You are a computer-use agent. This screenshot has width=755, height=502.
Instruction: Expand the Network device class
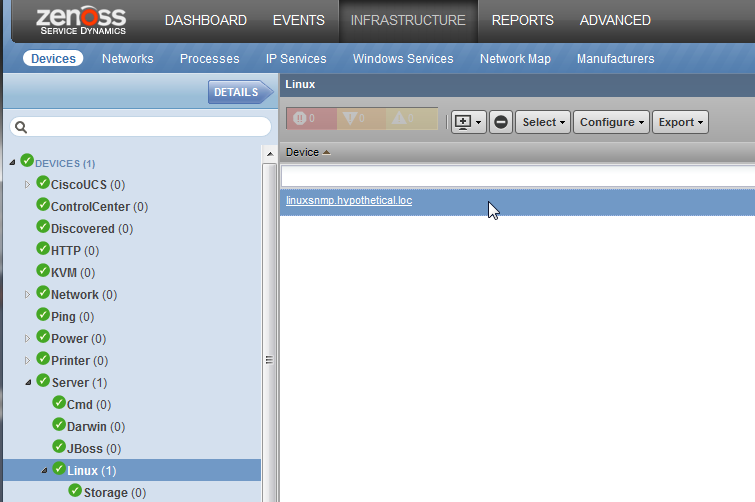point(27,295)
